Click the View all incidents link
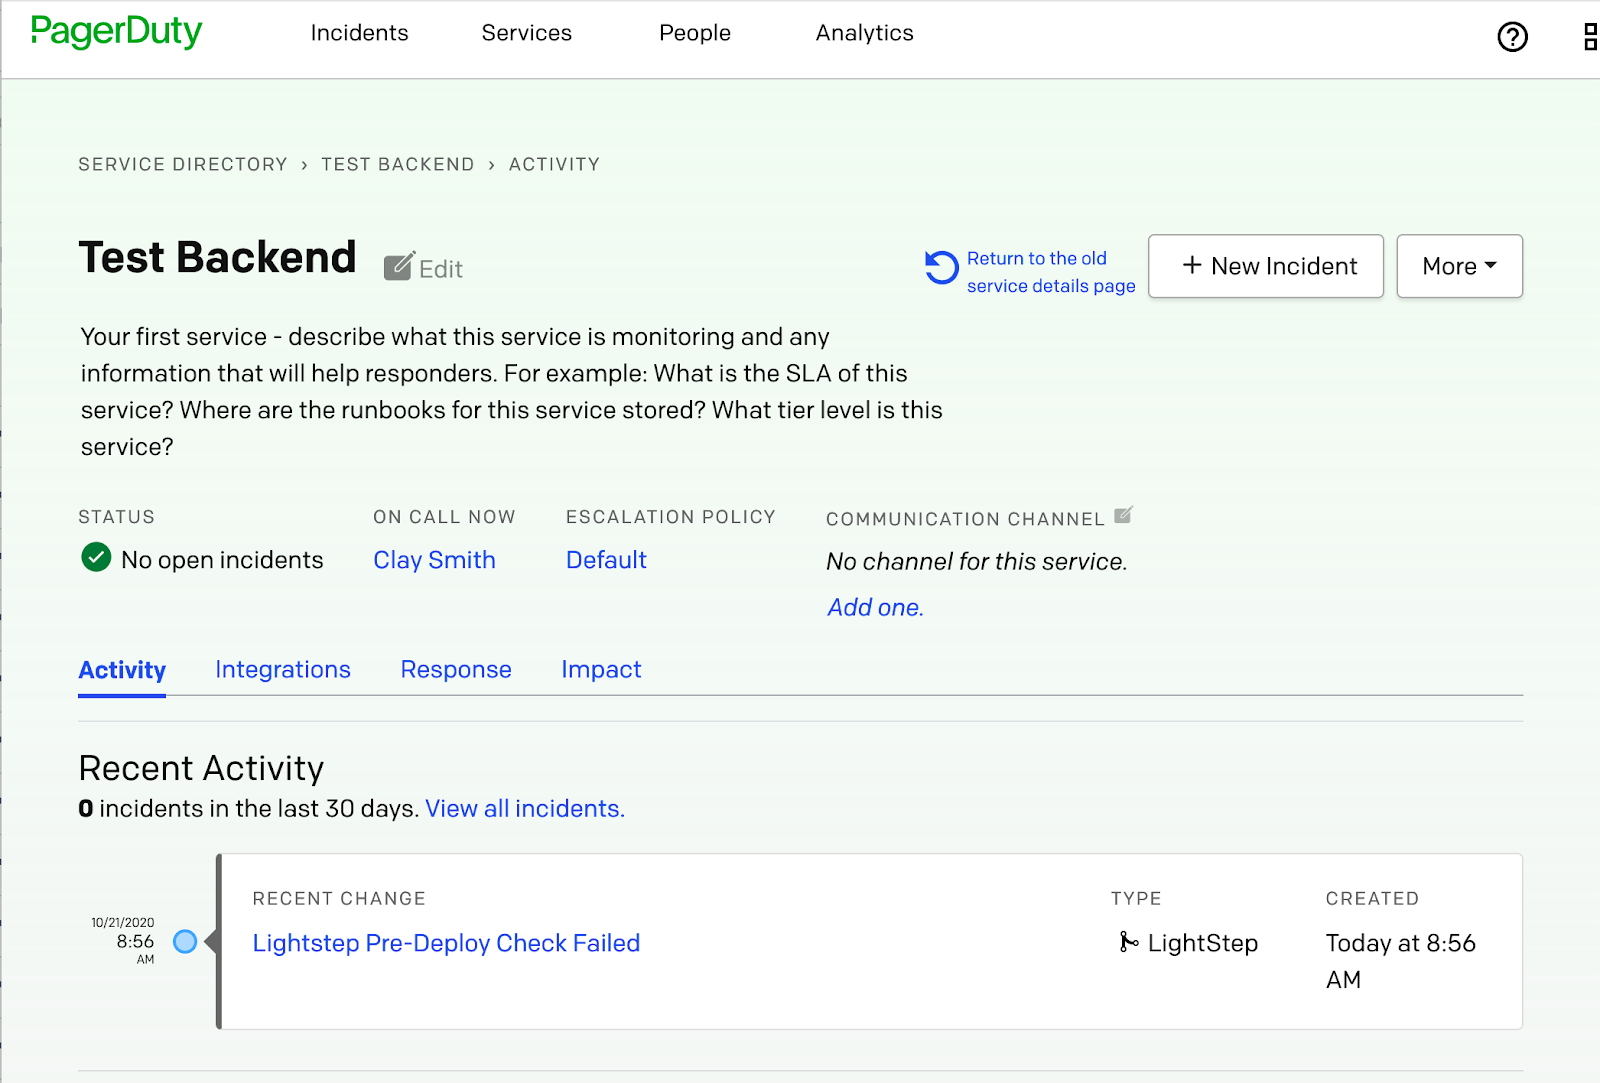The width and height of the screenshot is (1600, 1083). click(x=525, y=808)
